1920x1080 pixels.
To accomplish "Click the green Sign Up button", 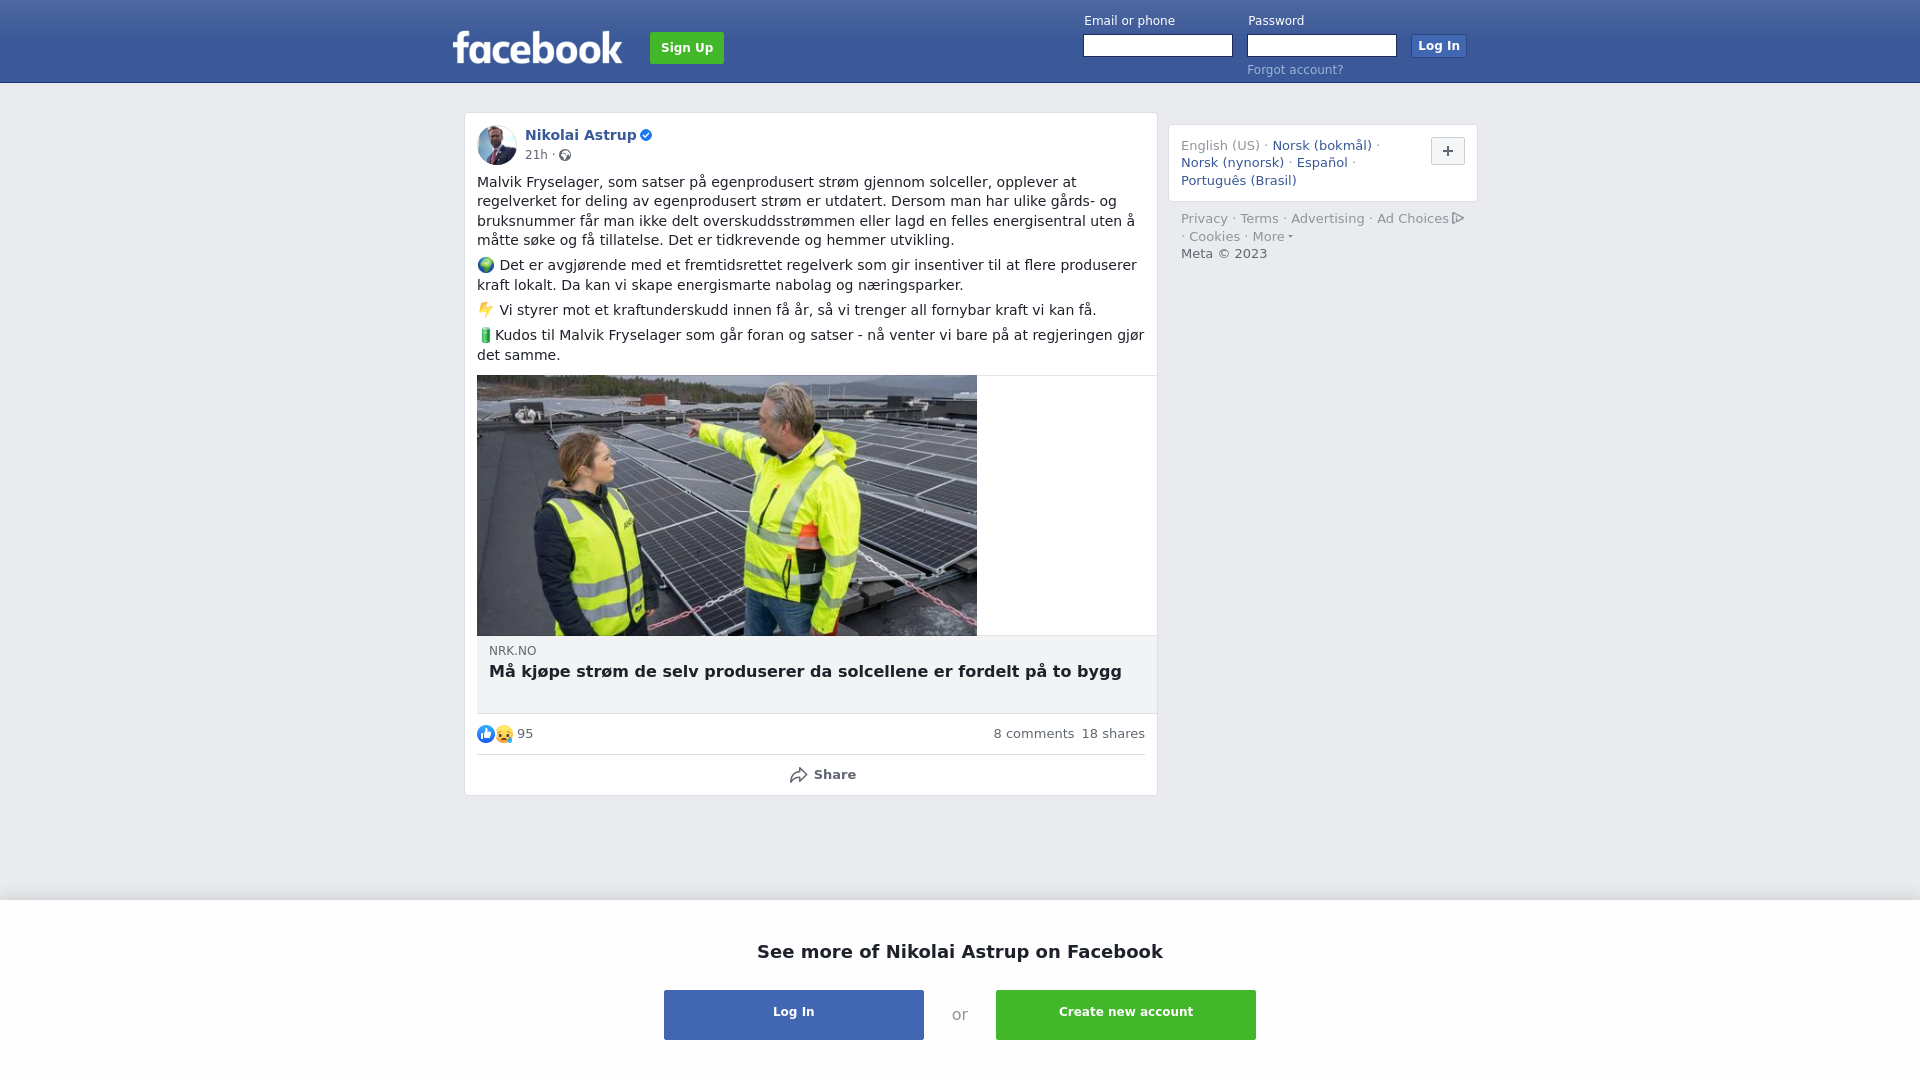I will pos(687,48).
